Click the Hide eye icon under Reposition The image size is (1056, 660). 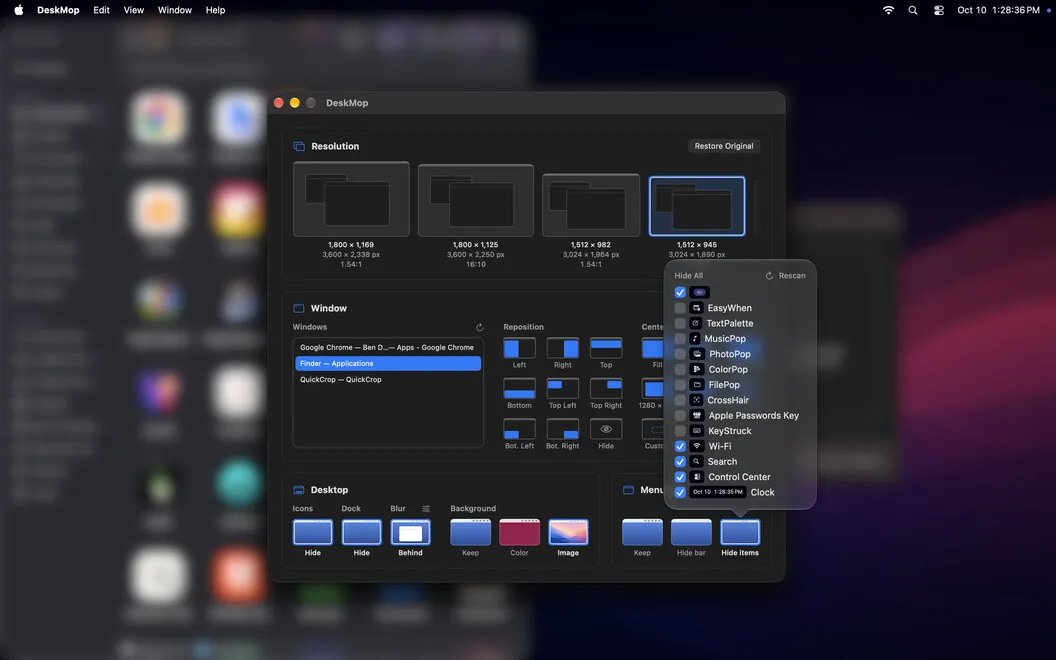click(605, 429)
